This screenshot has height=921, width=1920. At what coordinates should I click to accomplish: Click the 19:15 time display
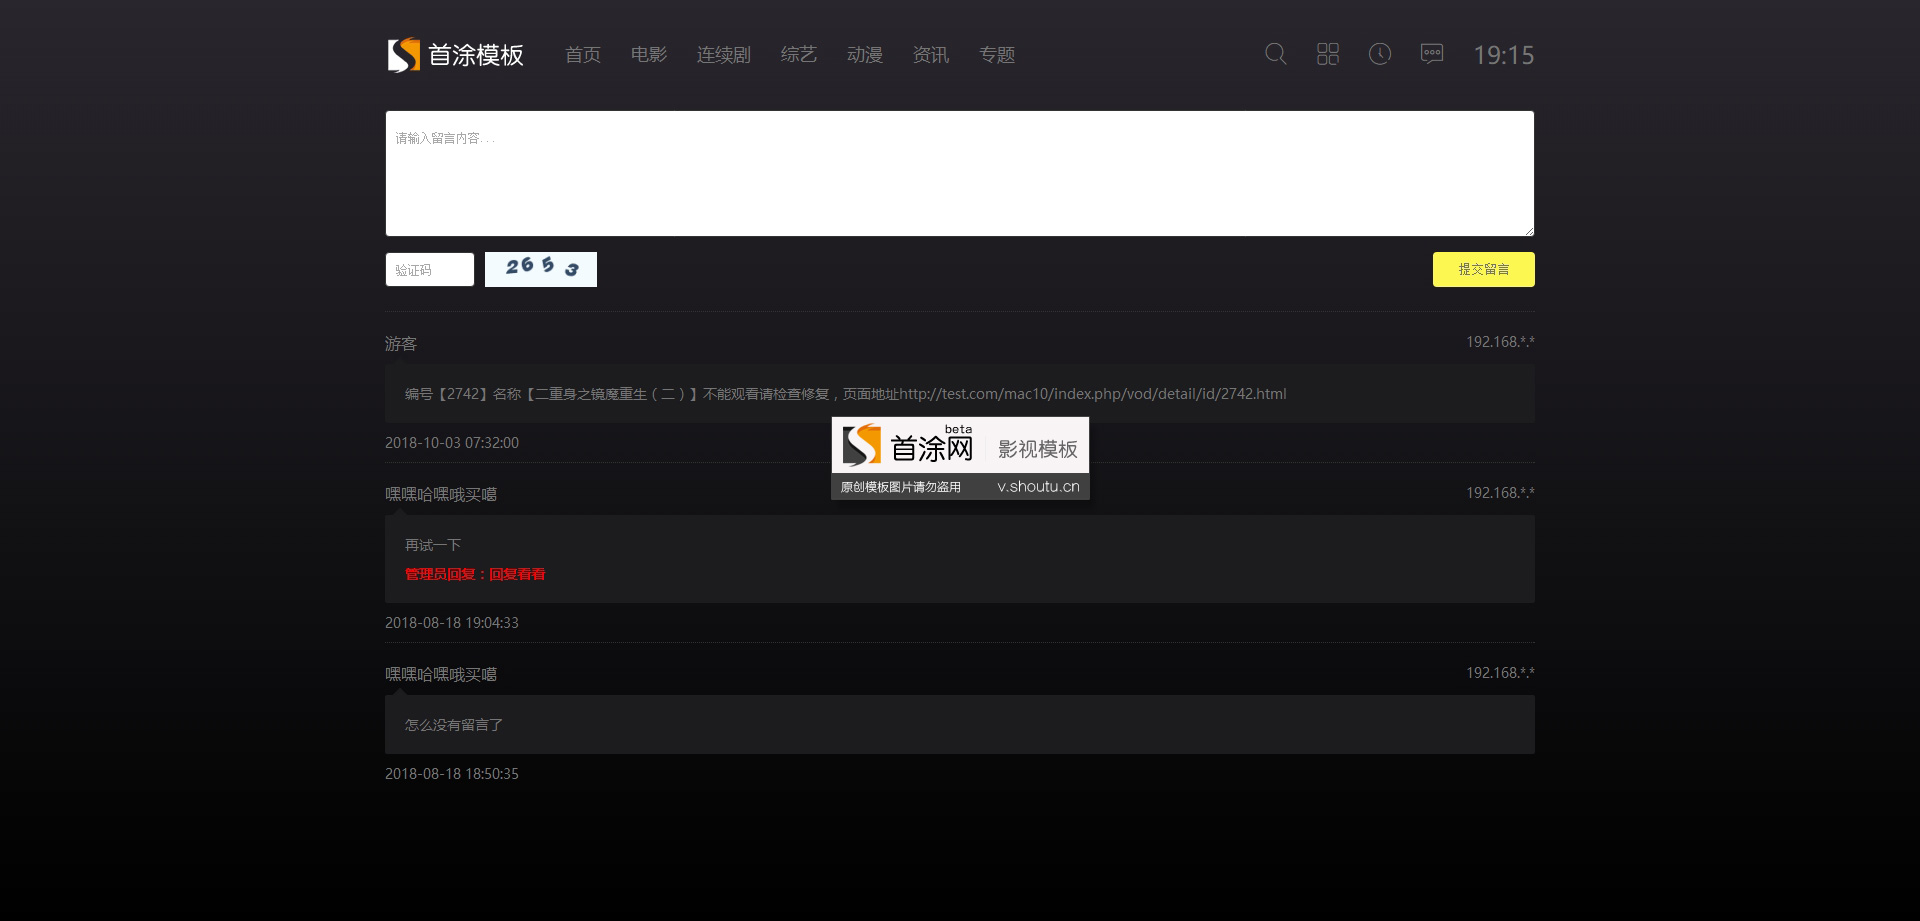(x=1504, y=55)
